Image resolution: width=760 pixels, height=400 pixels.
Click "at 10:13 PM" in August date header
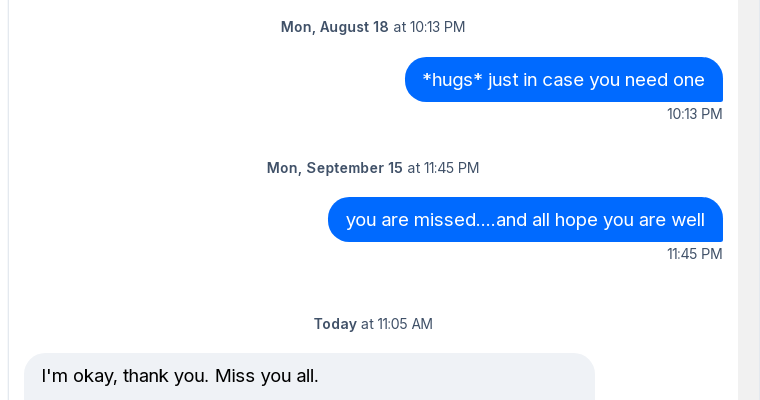click(429, 27)
